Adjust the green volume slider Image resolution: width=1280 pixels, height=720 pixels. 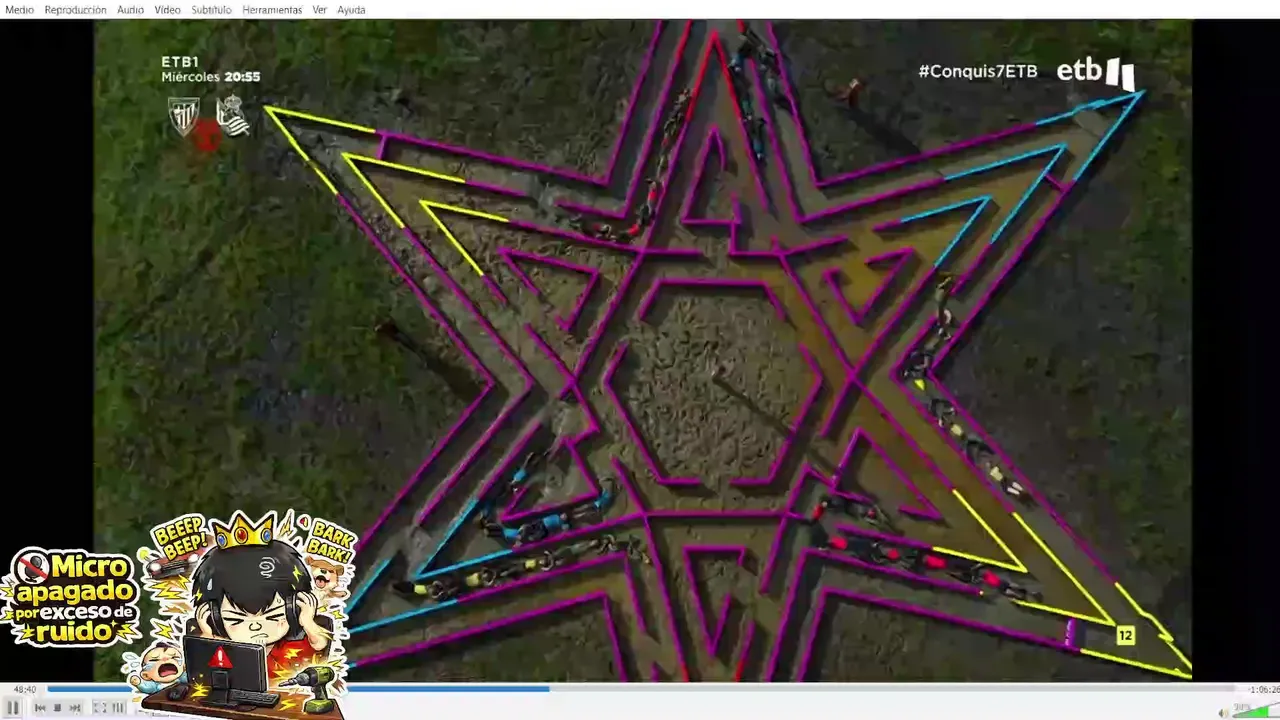[x=1256, y=711]
